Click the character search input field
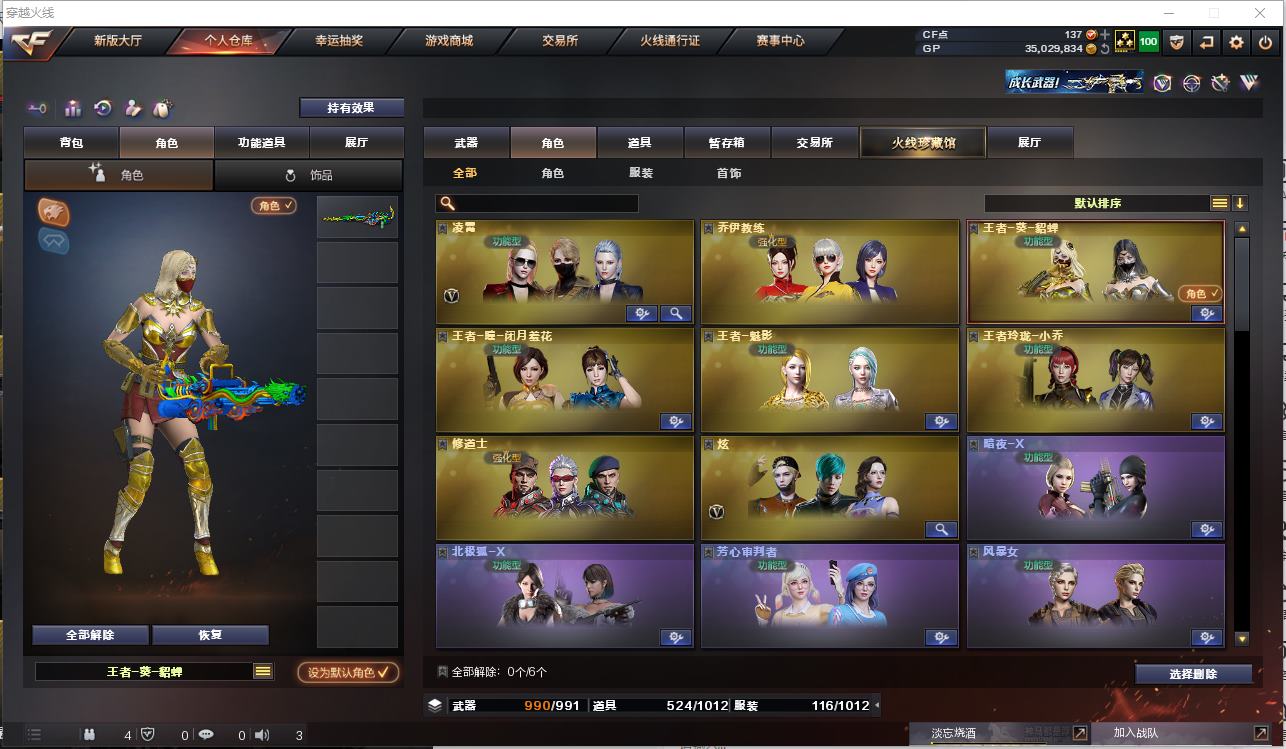The height and width of the screenshot is (749, 1286). tap(537, 204)
